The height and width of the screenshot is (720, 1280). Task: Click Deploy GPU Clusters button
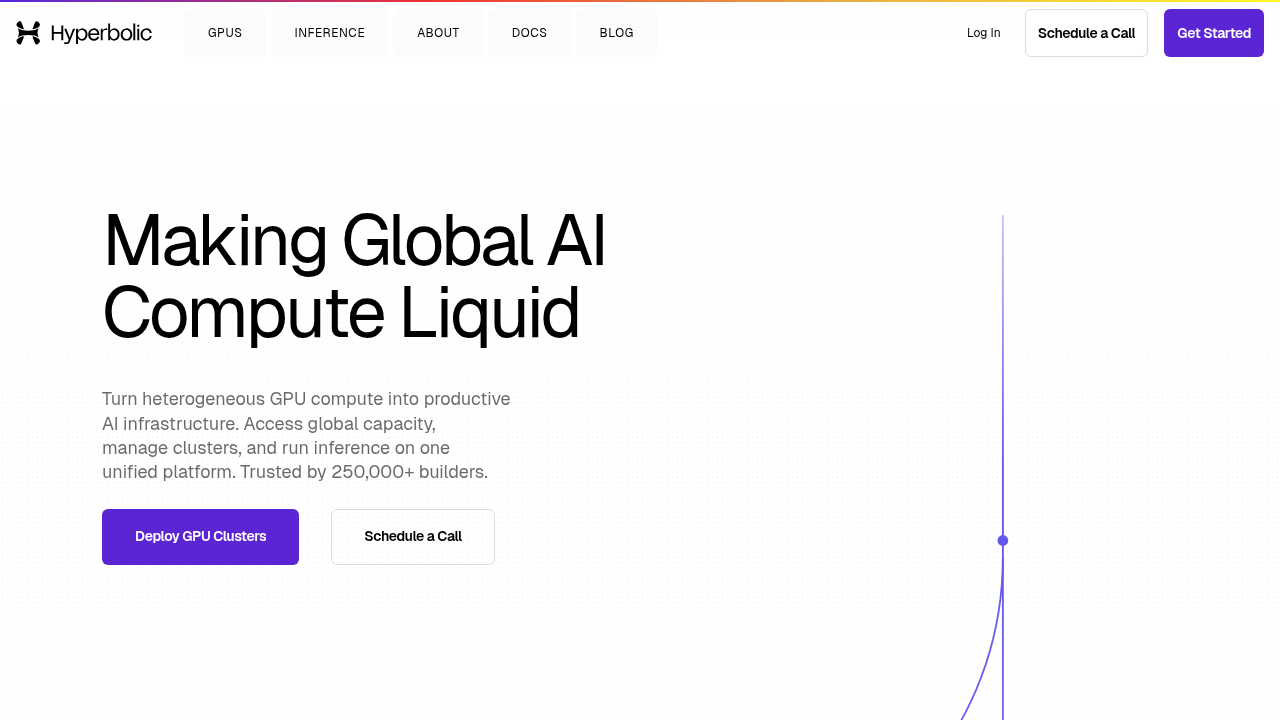click(200, 537)
